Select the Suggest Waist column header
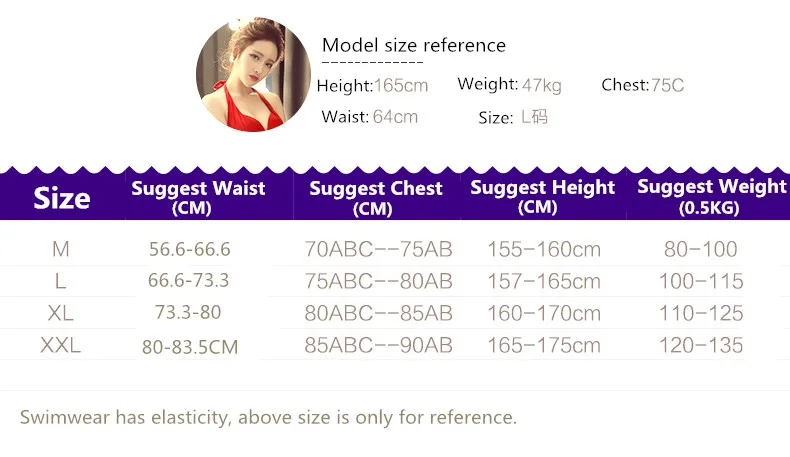Screen dimensions: 790x457 (198, 197)
